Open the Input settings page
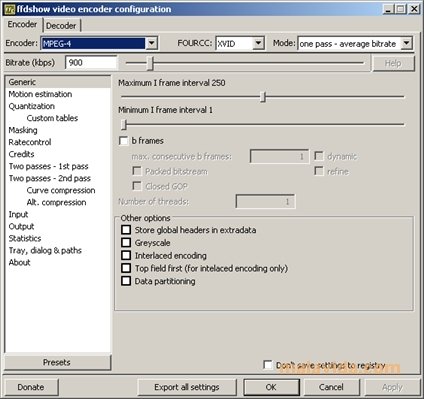The image size is (424, 399). click(x=18, y=214)
